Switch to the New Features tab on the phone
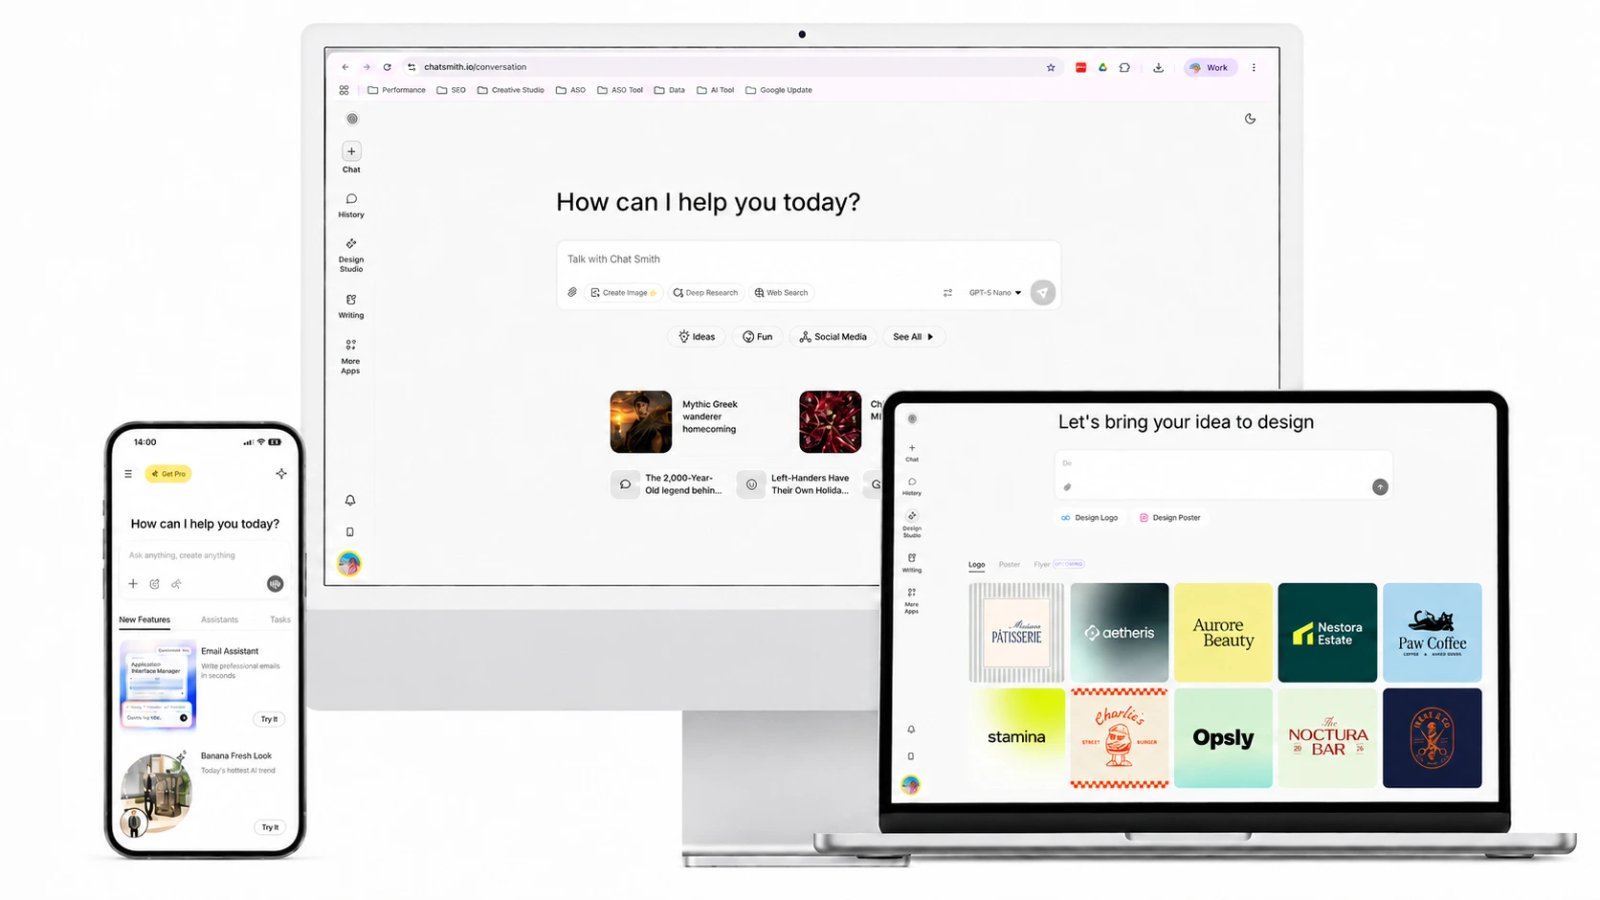The width and height of the screenshot is (1600, 900). (145, 620)
